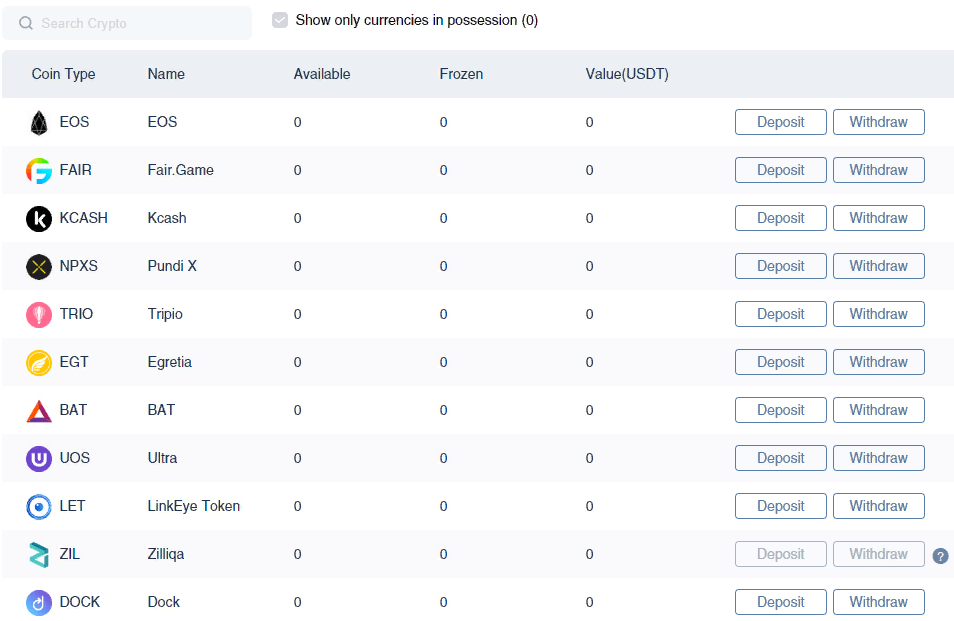Focus the Search Crypto input field
This screenshot has width=954, height=621.
point(127,23)
